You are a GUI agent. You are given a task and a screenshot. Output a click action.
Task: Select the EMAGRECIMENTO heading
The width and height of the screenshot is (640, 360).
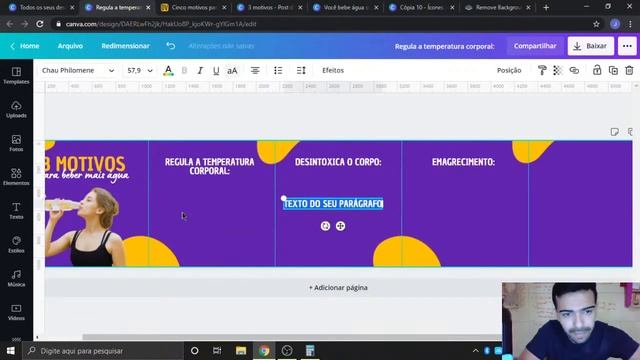point(463,162)
